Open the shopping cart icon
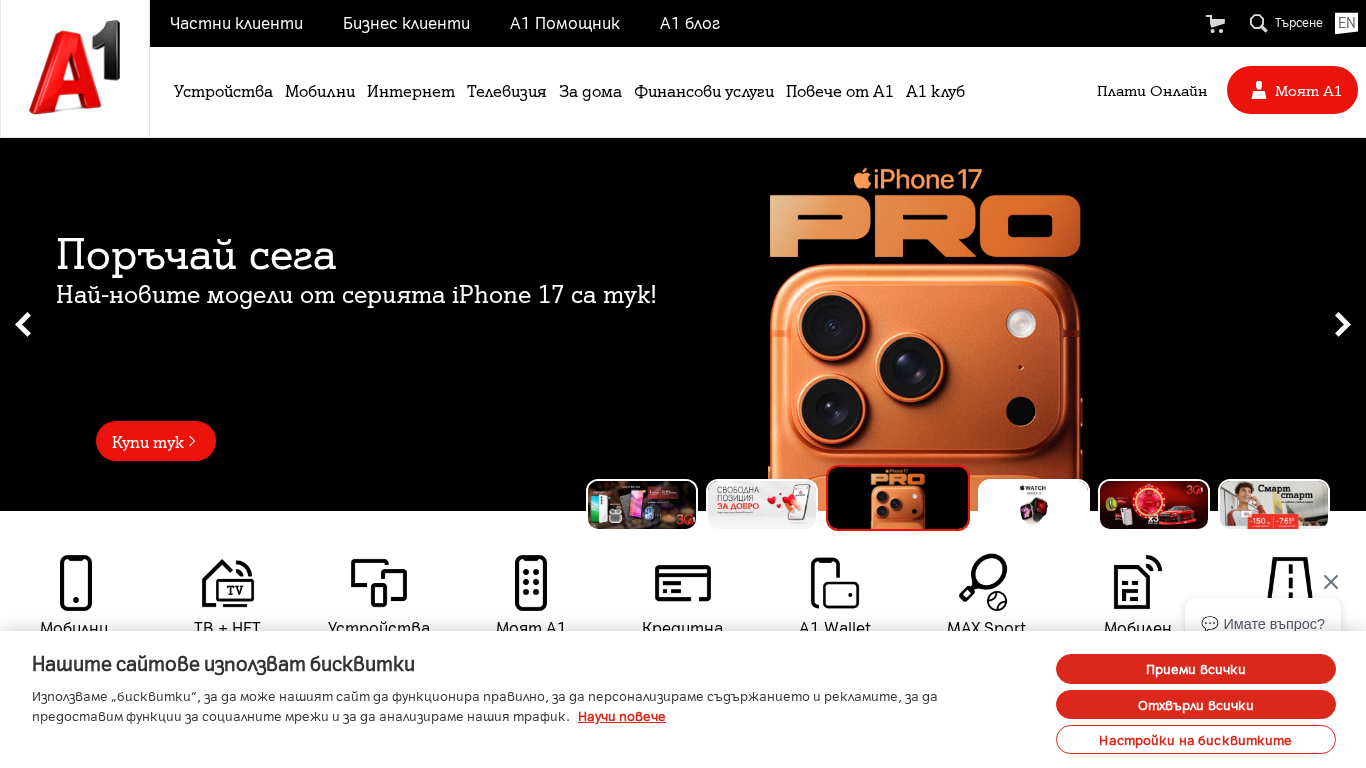The width and height of the screenshot is (1366, 768). pyautogui.click(x=1216, y=24)
